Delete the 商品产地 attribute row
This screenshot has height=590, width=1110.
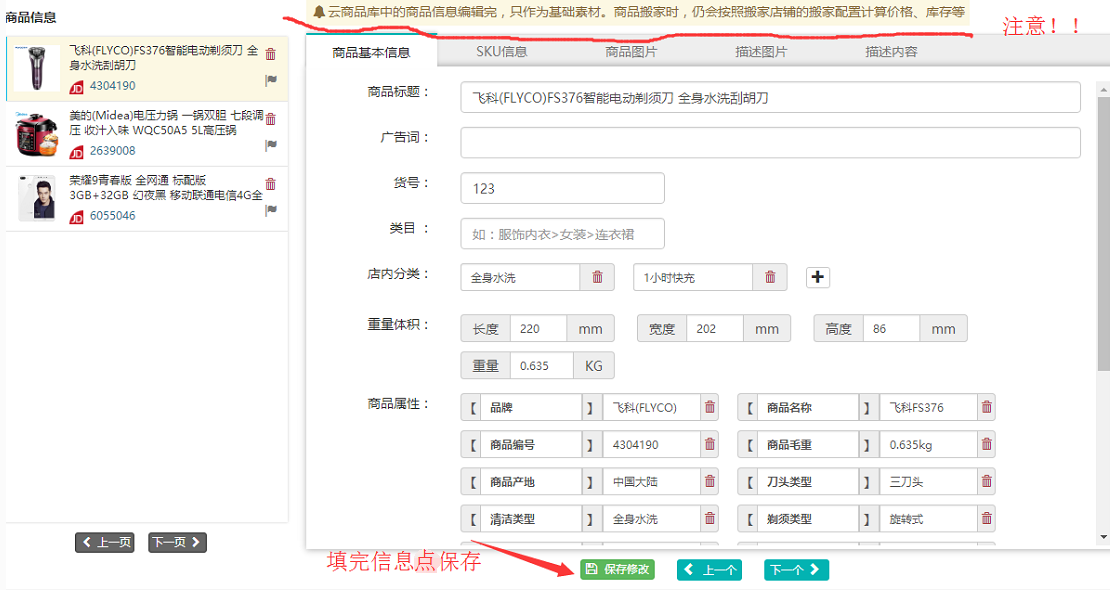click(x=709, y=482)
